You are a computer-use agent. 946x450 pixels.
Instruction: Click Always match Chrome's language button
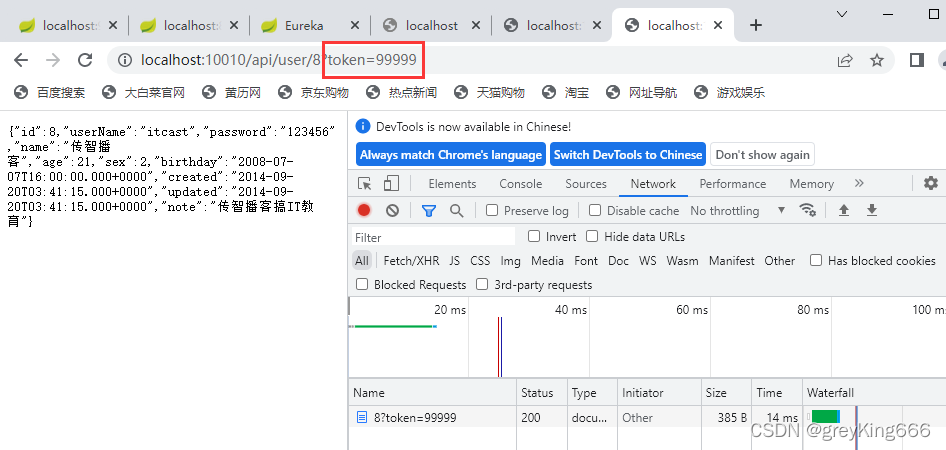[x=451, y=154]
